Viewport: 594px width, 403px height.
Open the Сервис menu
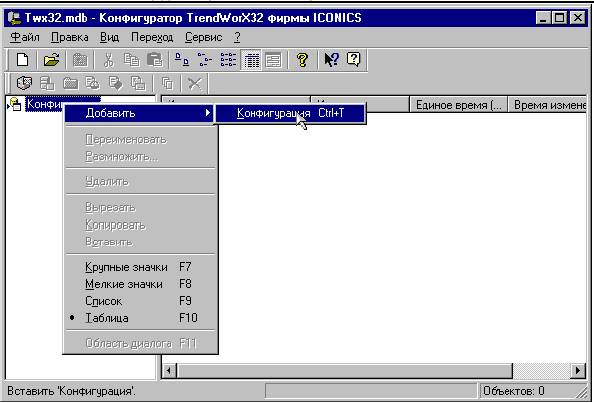203,37
